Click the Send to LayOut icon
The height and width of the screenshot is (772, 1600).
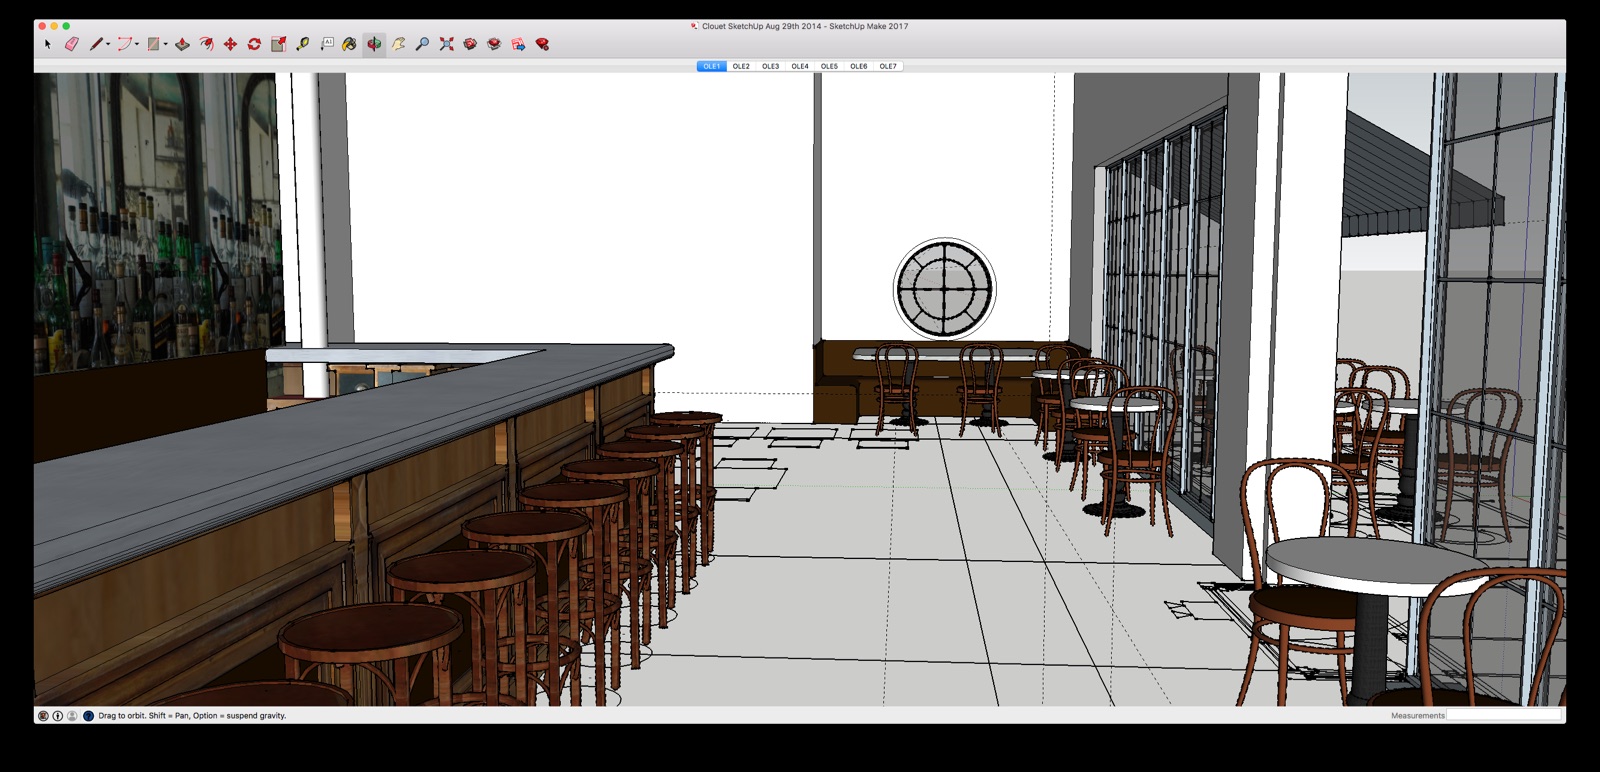click(518, 44)
